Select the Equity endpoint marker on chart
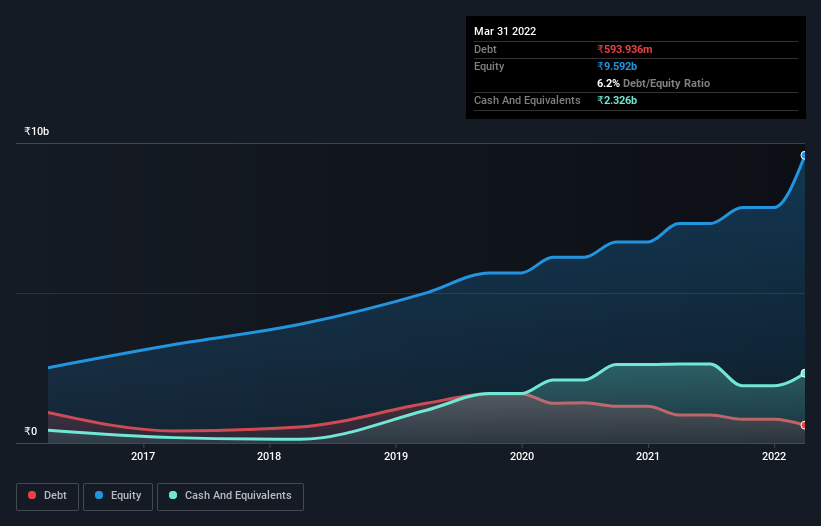Screen dimensions: 821x526 pos(804,155)
